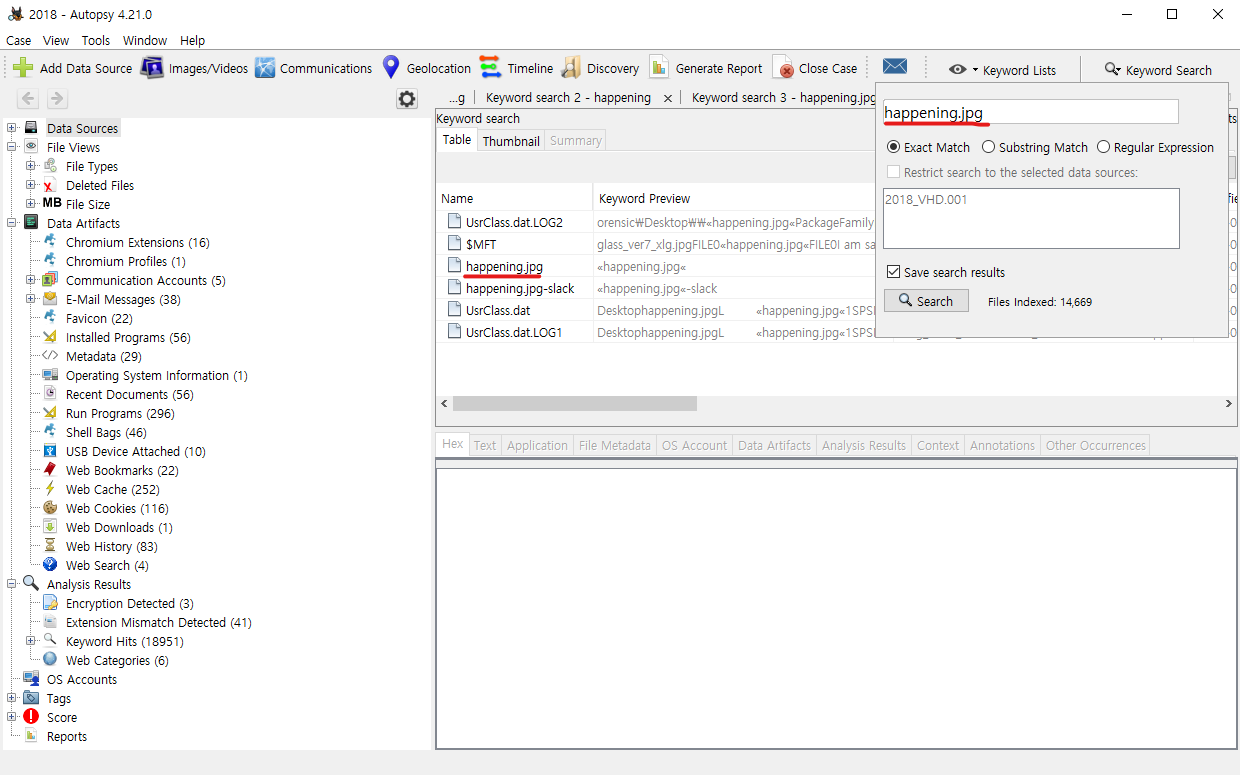
Task: Open tree view settings gear icon
Action: pyautogui.click(x=407, y=98)
